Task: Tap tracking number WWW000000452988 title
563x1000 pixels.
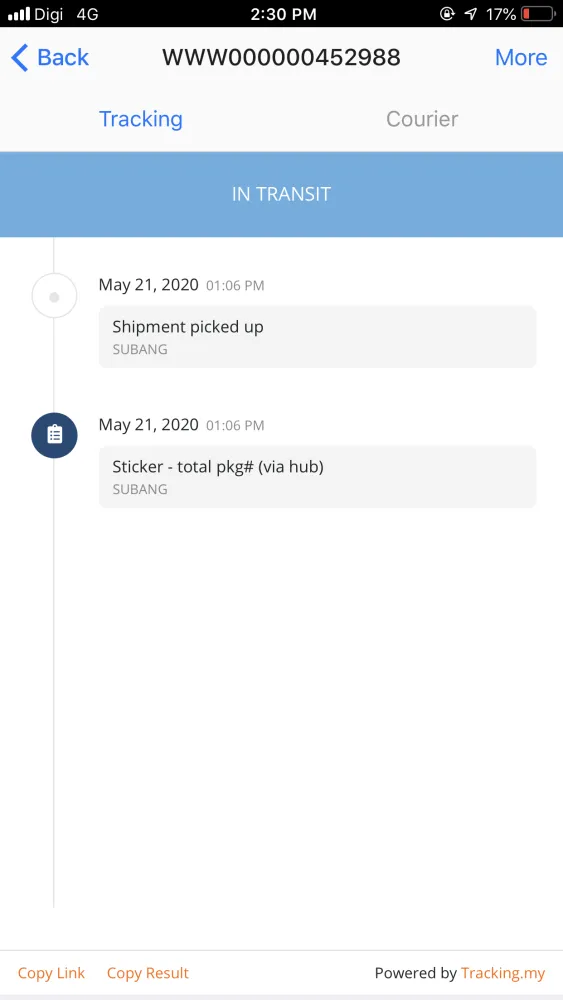Action: click(281, 57)
